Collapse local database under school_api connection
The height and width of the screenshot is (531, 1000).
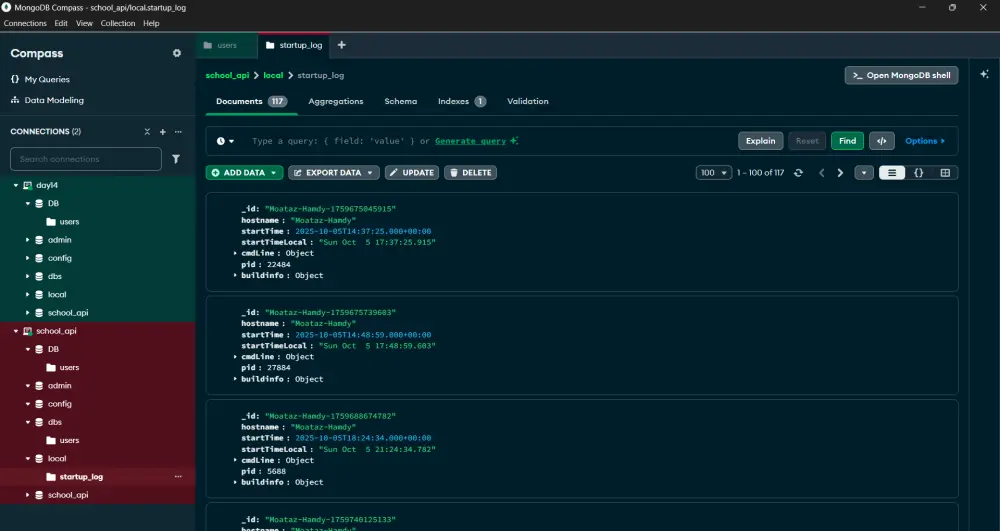click(x=27, y=458)
